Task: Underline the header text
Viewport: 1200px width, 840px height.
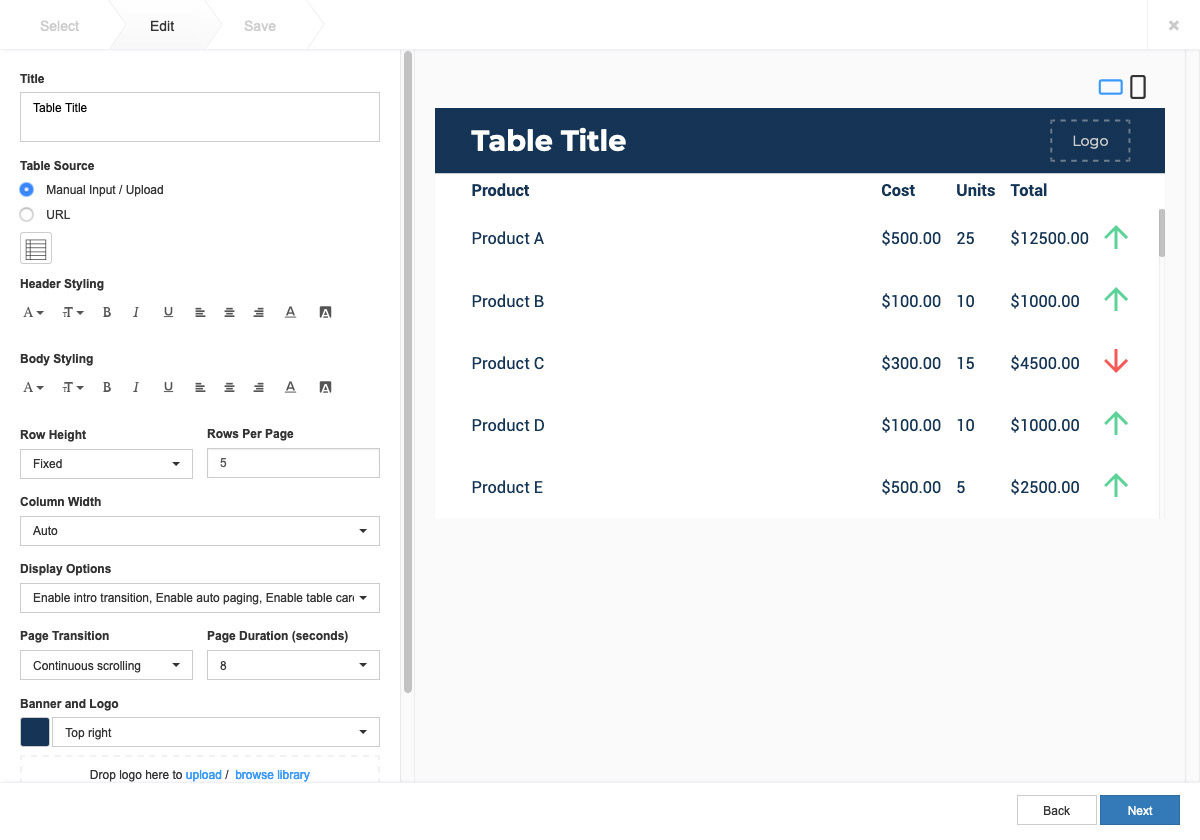Action: 168,311
